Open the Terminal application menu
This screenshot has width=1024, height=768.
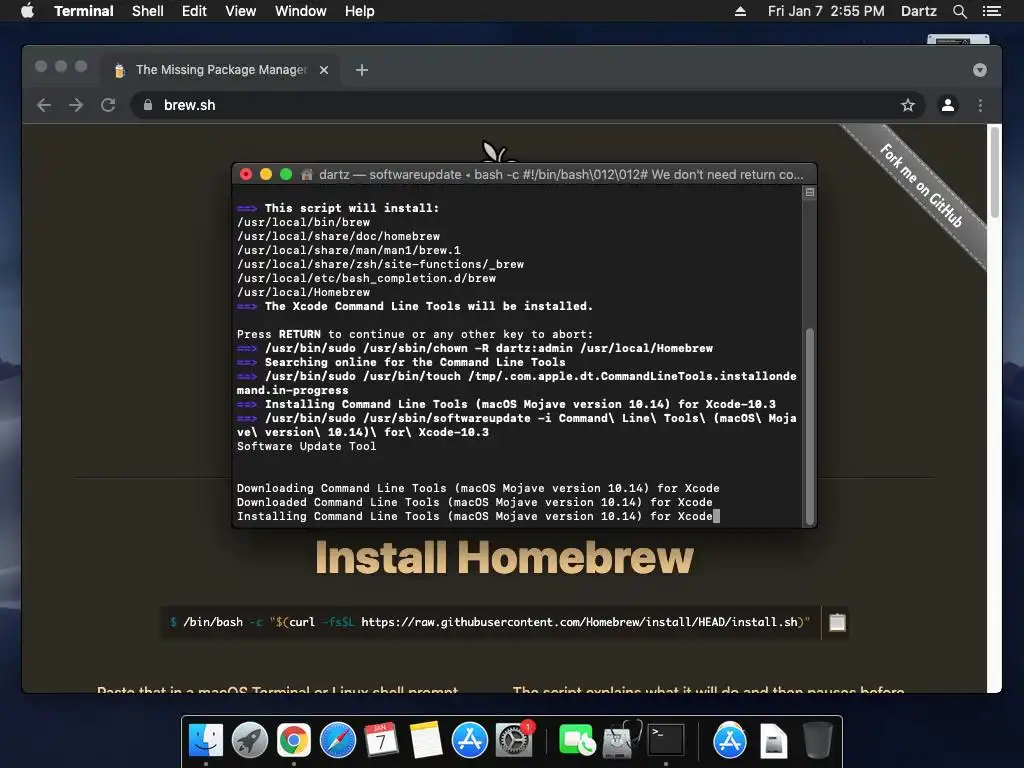pyautogui.click(x=84, y=11)
